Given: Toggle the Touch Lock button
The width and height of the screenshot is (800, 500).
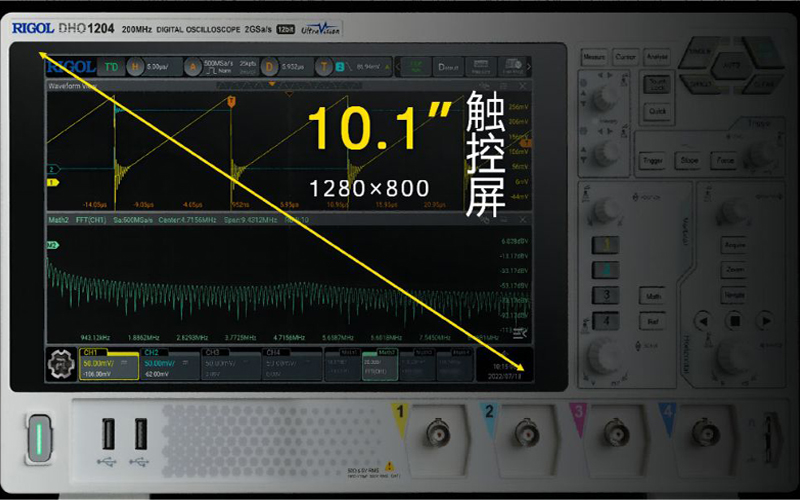Looking at the screenshot, I should pyautogui.click(x=657, y=87).
